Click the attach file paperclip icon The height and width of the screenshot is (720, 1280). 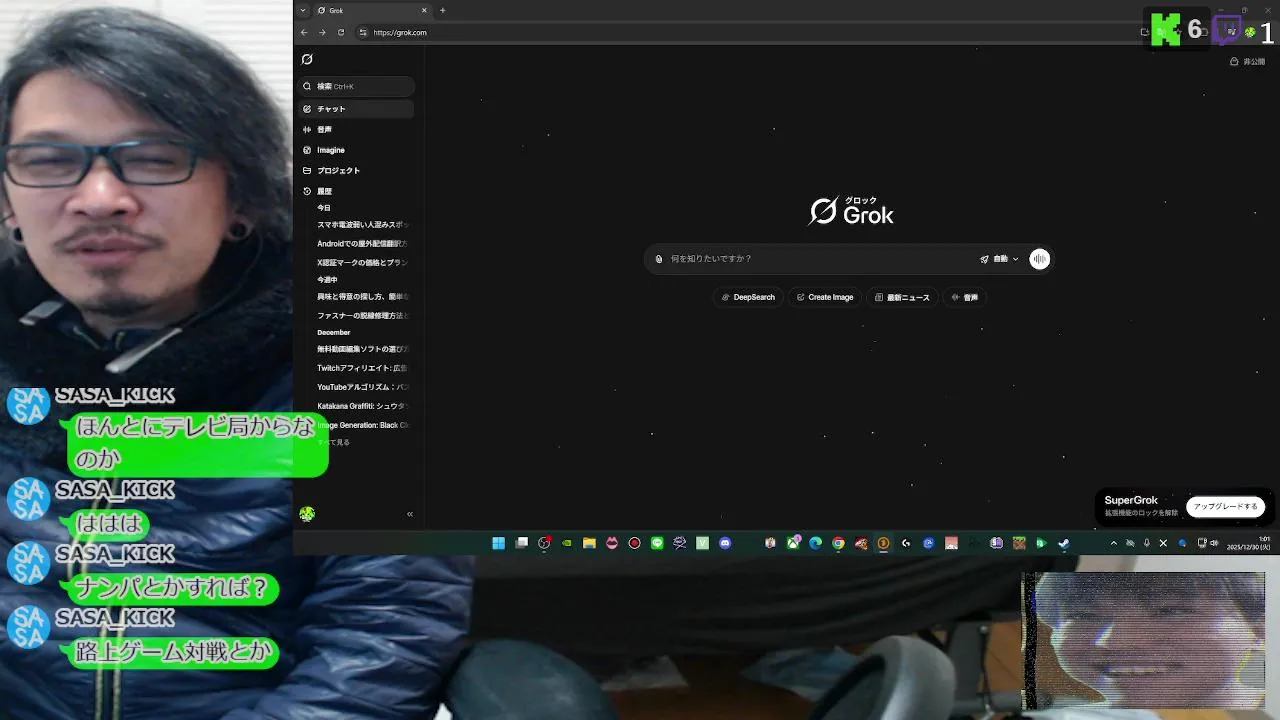[x=659, y=259]
